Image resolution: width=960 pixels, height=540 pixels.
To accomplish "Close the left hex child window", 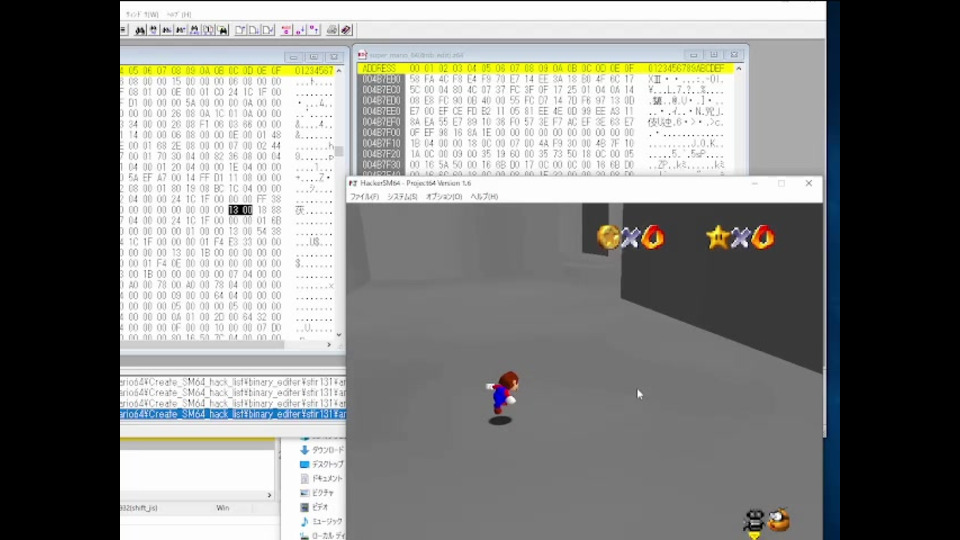I will (334, 57).
